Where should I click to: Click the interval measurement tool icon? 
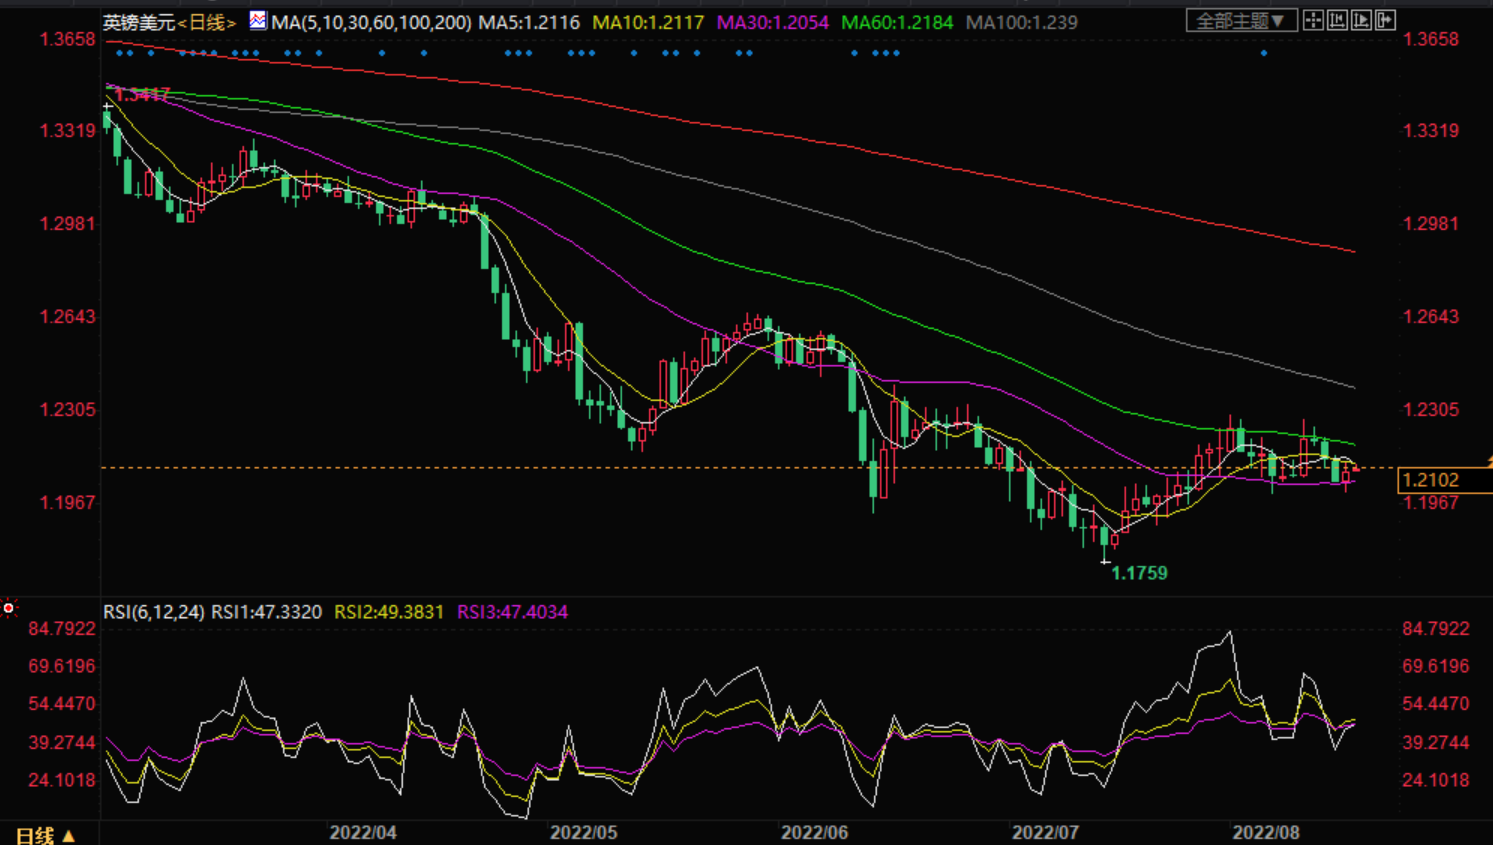1337,20
